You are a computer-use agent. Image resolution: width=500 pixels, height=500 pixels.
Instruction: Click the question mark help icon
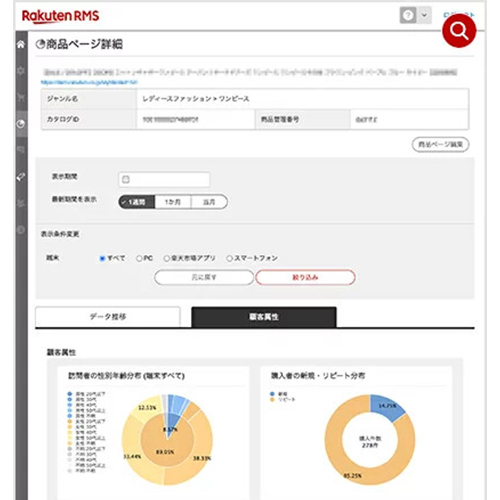point(408,15)
